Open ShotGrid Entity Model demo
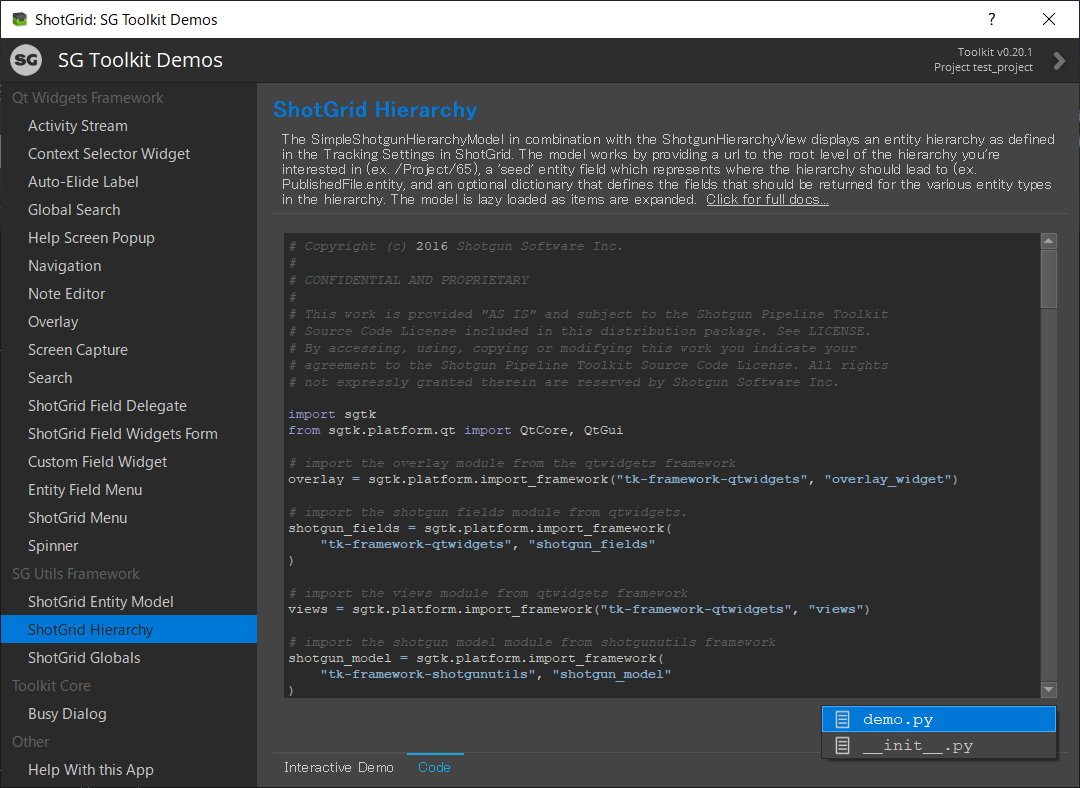1080x788 pixels. (x=101, y=602)
